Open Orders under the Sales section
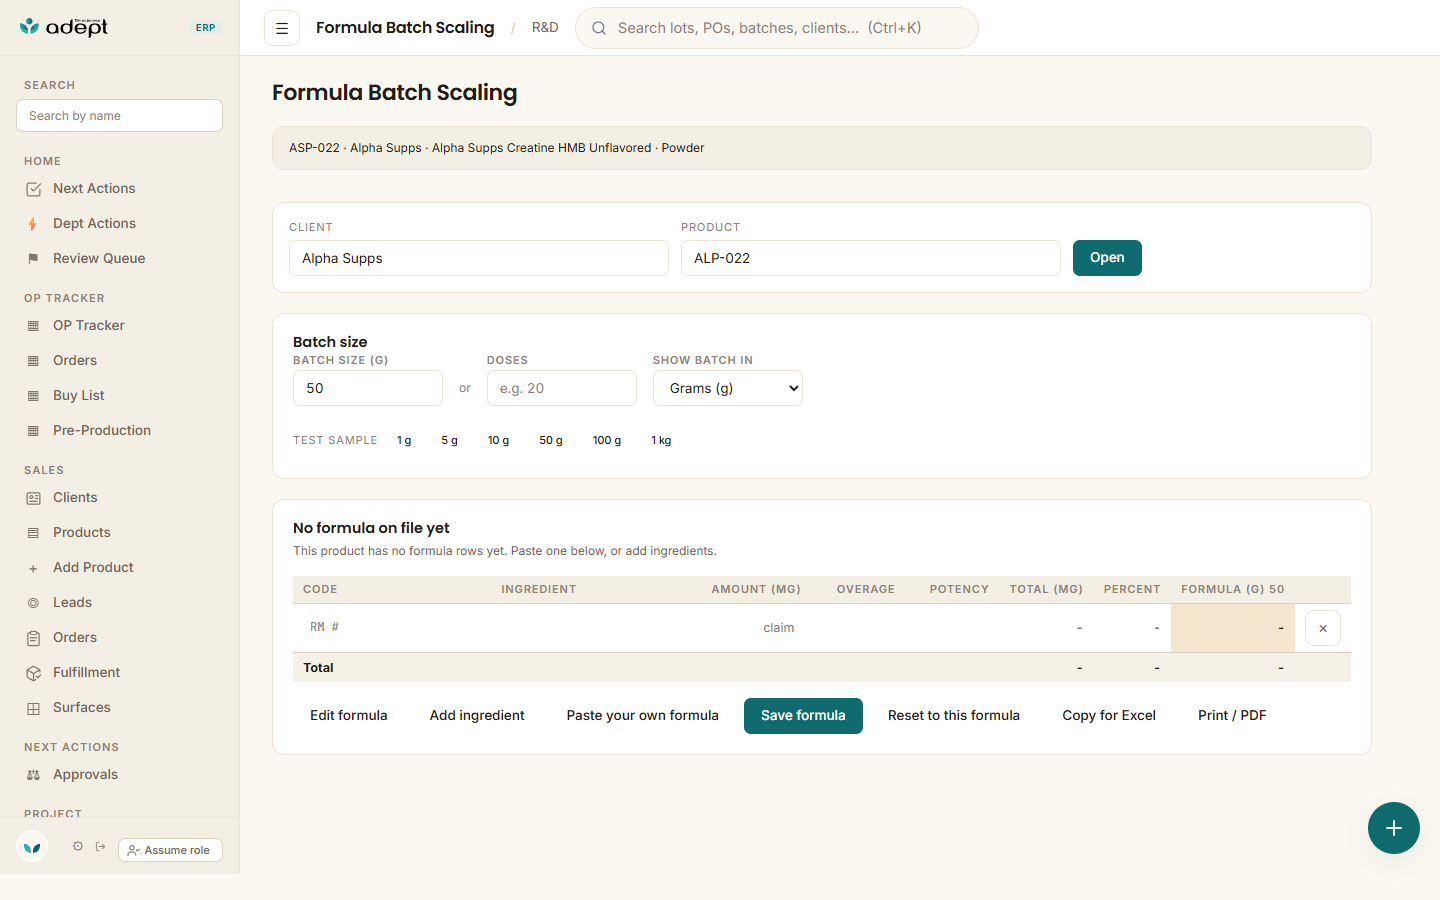Screen dimensions: 1440x900 click(75, 637)
